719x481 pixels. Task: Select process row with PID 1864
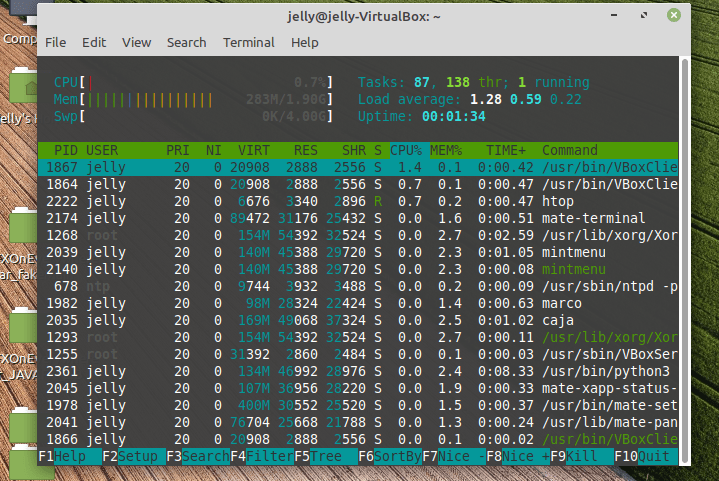(x=358, y=184)
